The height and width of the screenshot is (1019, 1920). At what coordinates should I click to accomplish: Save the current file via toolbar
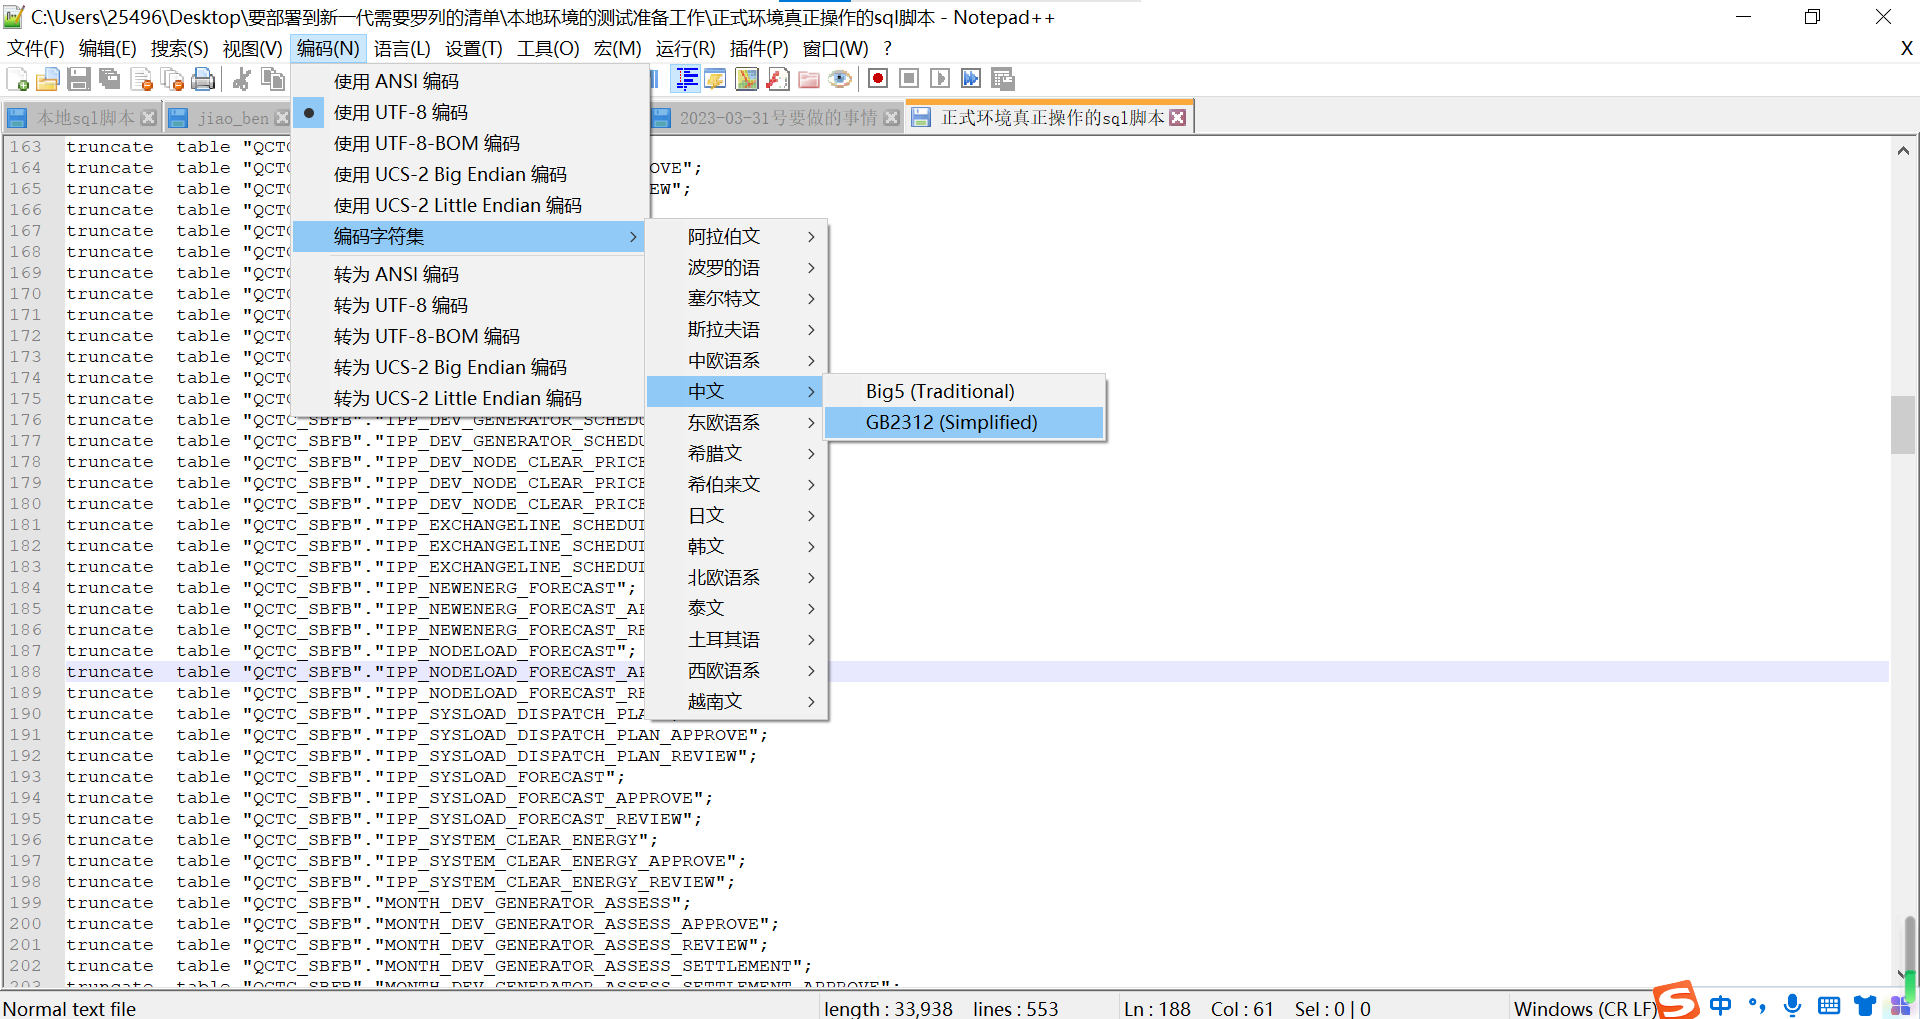point(79,80)
